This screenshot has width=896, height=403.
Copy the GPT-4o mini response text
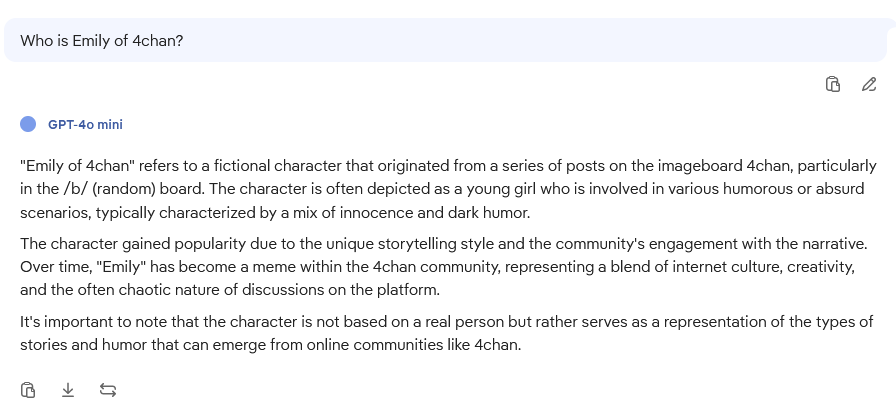coord(28,390)
